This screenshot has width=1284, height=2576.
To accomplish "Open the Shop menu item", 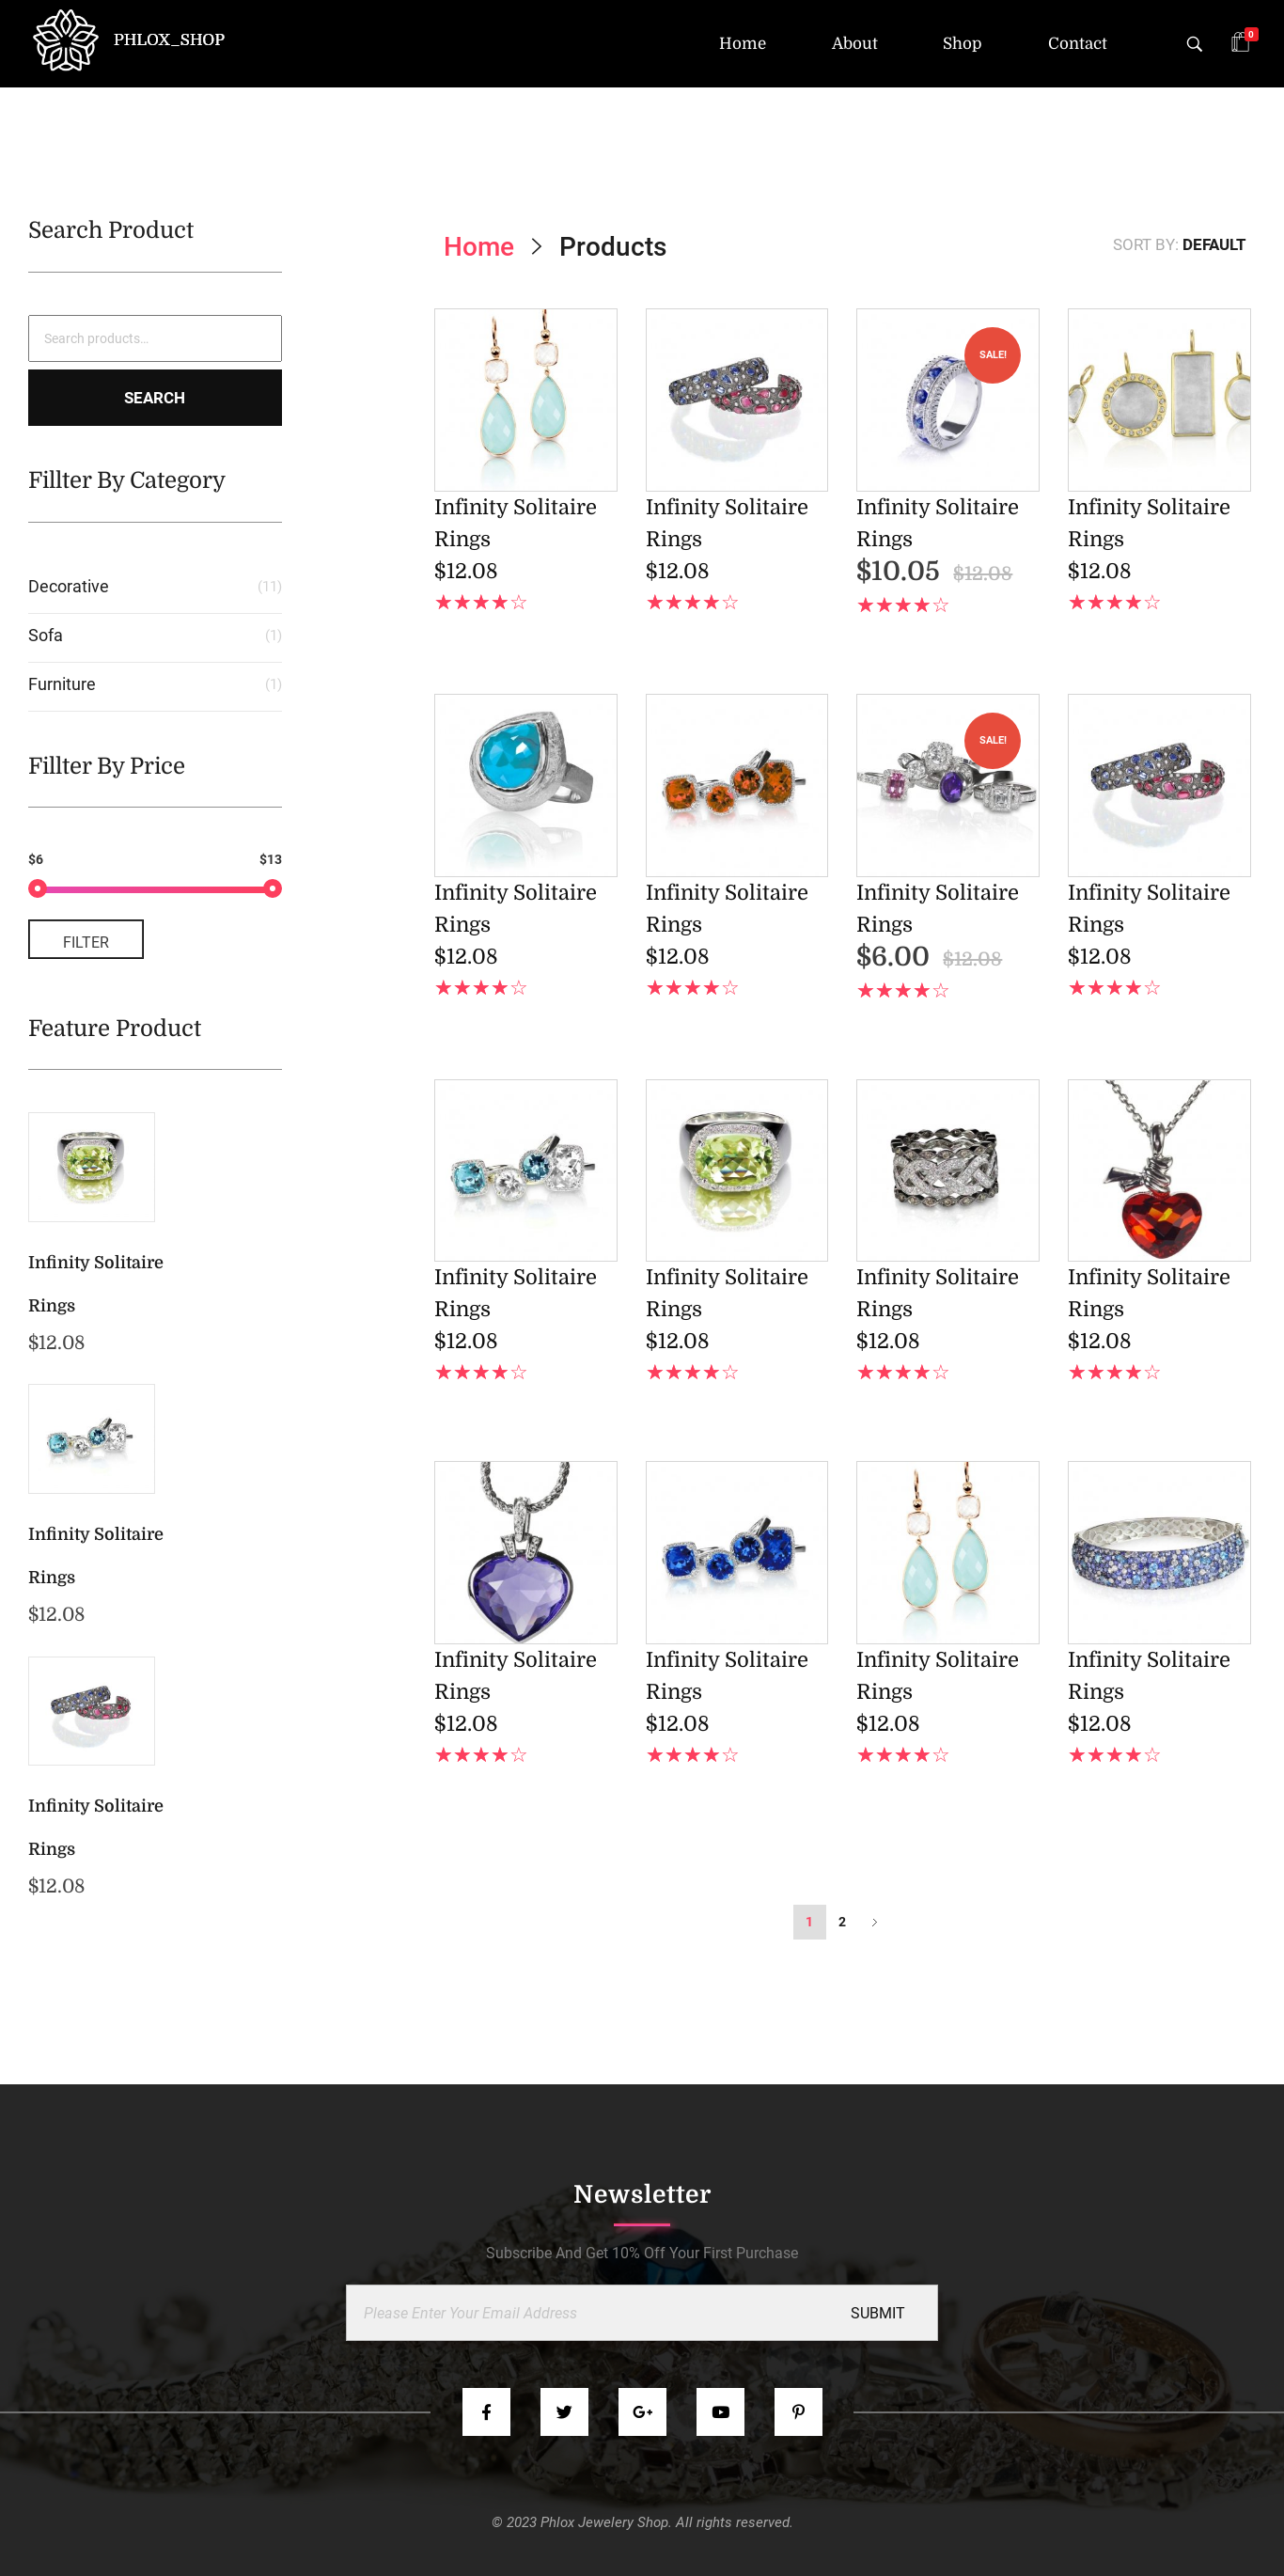I will coord(961,43).
